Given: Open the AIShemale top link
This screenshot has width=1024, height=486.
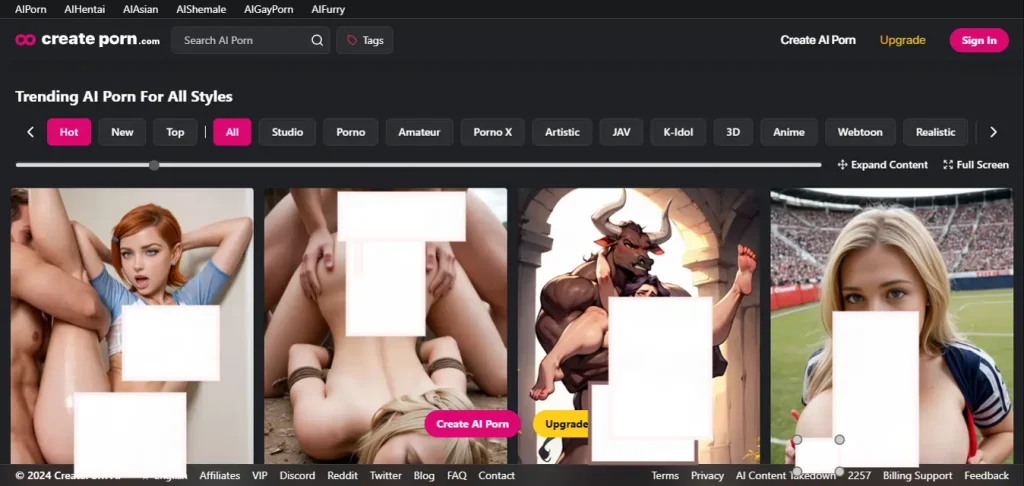Looking at the screenshot, I should (x=201, y=9).
